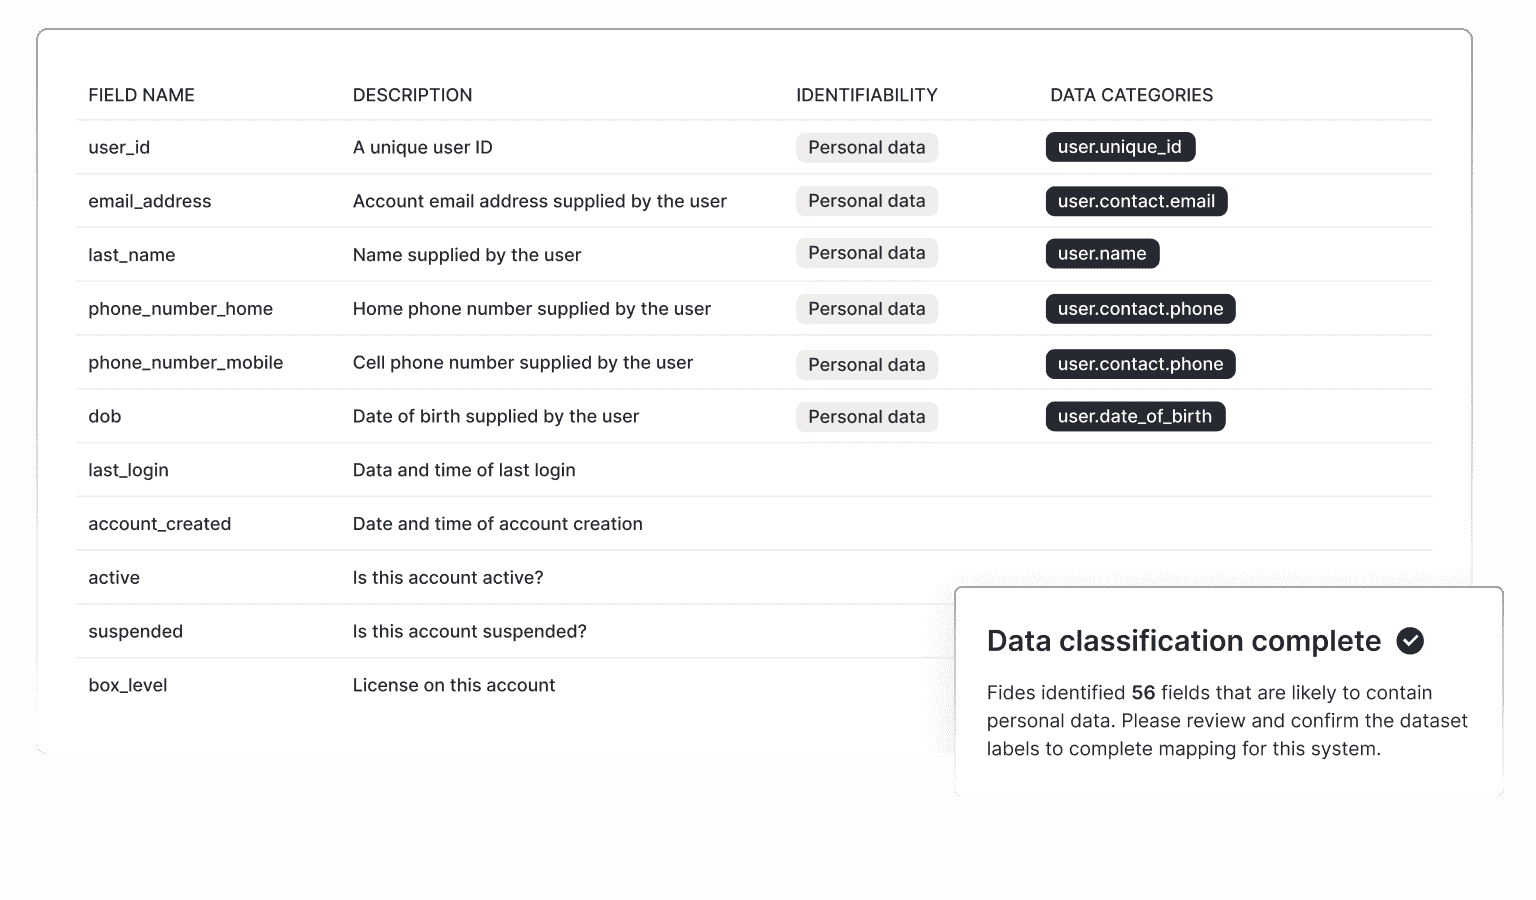The image size is (1536, 900).
Task: Click the DESCRIPTION column header
Action: (412, 95)
